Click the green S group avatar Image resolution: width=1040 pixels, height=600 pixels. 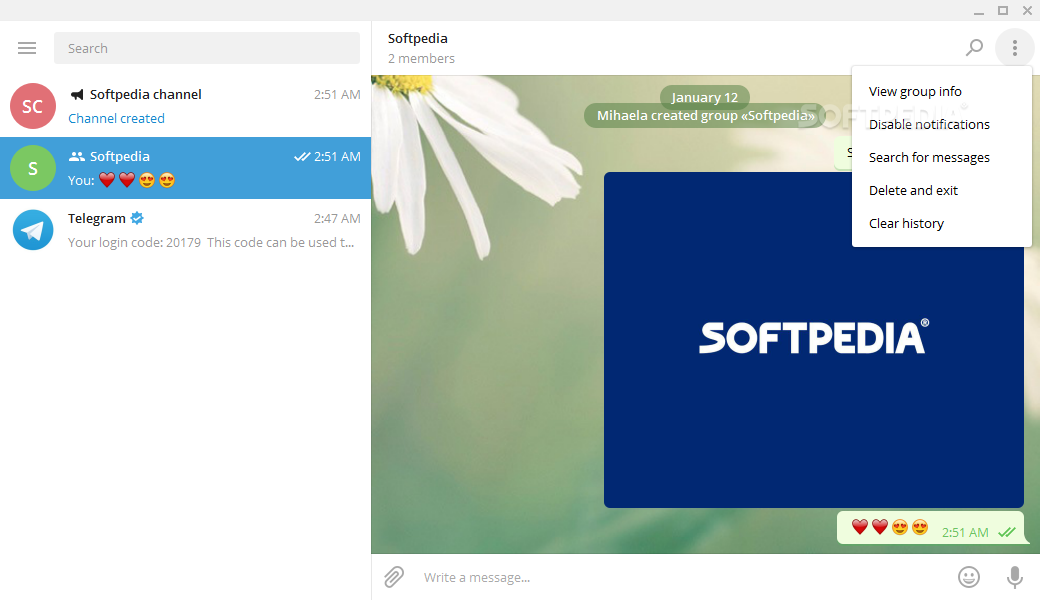(x=32, y=168)
